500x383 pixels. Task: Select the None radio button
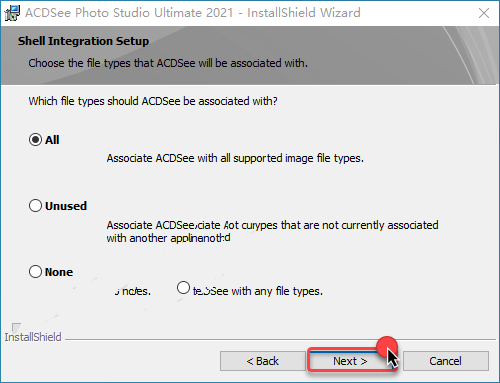pos(35,272)
